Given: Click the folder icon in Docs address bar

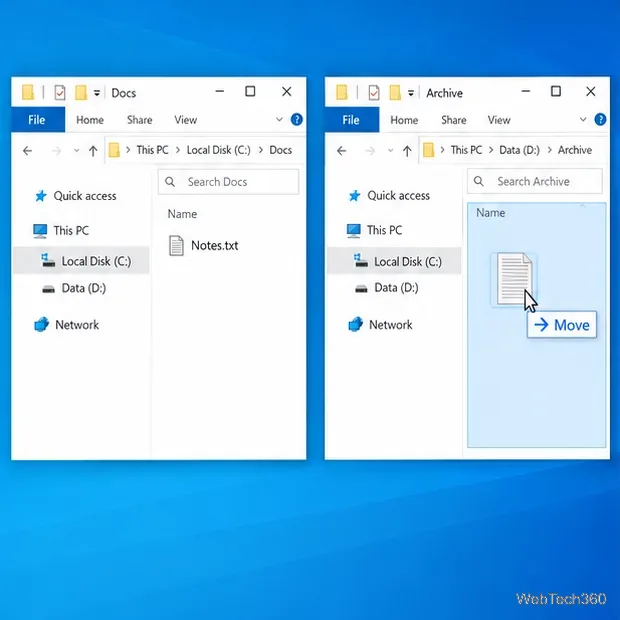Looking at the screenshot, I should click(114, 150).
